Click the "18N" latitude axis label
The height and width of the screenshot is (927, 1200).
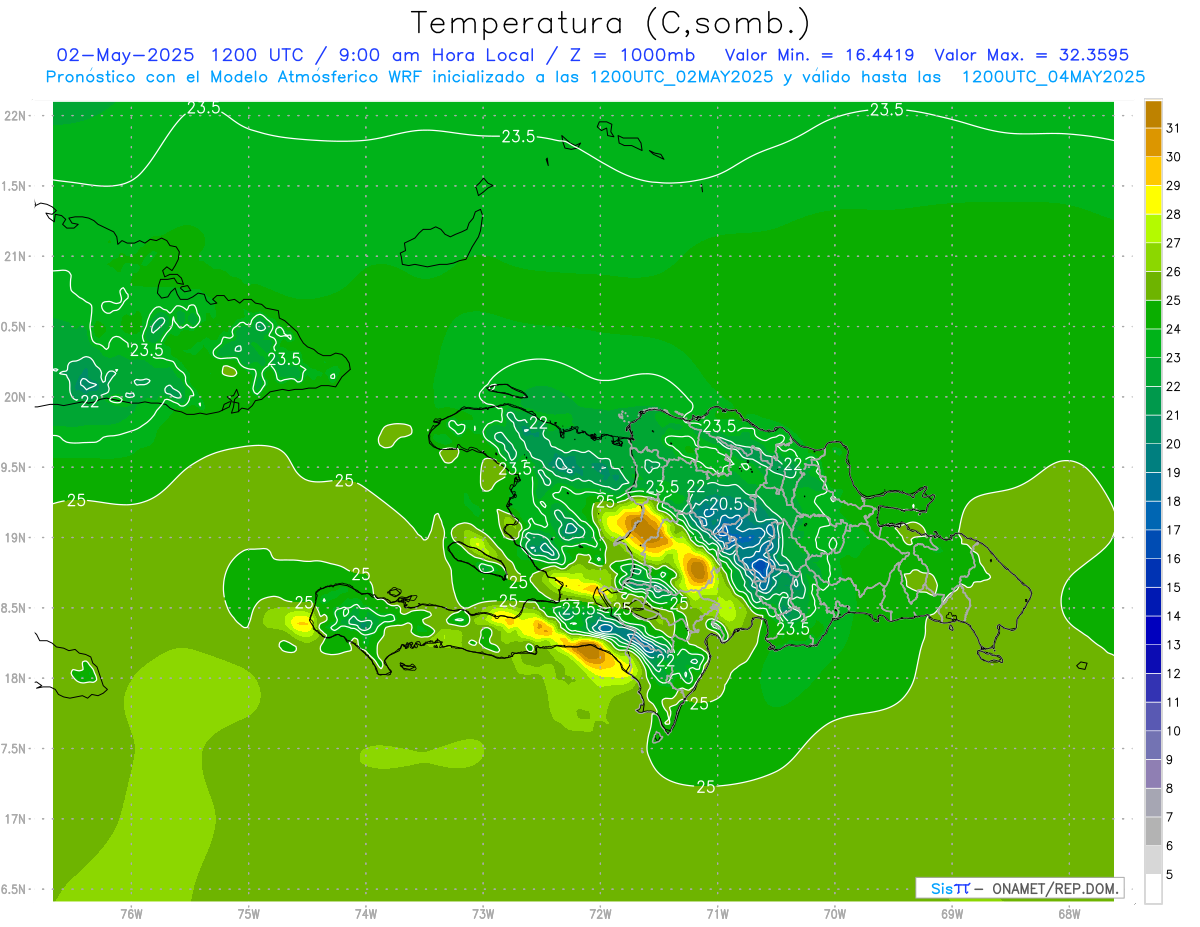point(14,678)
